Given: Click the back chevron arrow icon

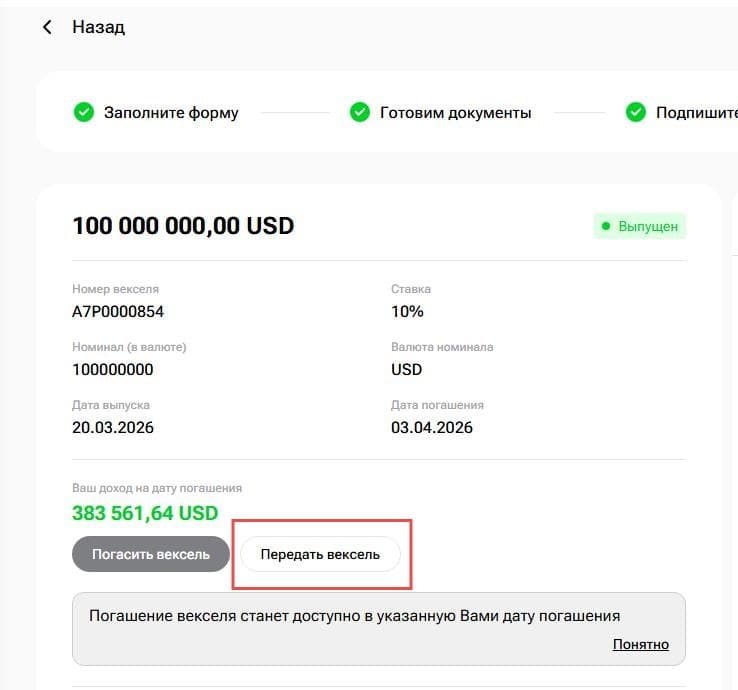Looking at the screenshot, I should pos(47,27).
